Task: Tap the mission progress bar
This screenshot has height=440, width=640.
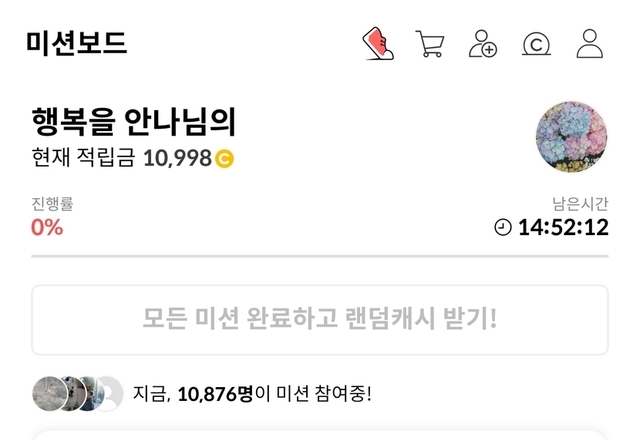Action: pos(320,256)
